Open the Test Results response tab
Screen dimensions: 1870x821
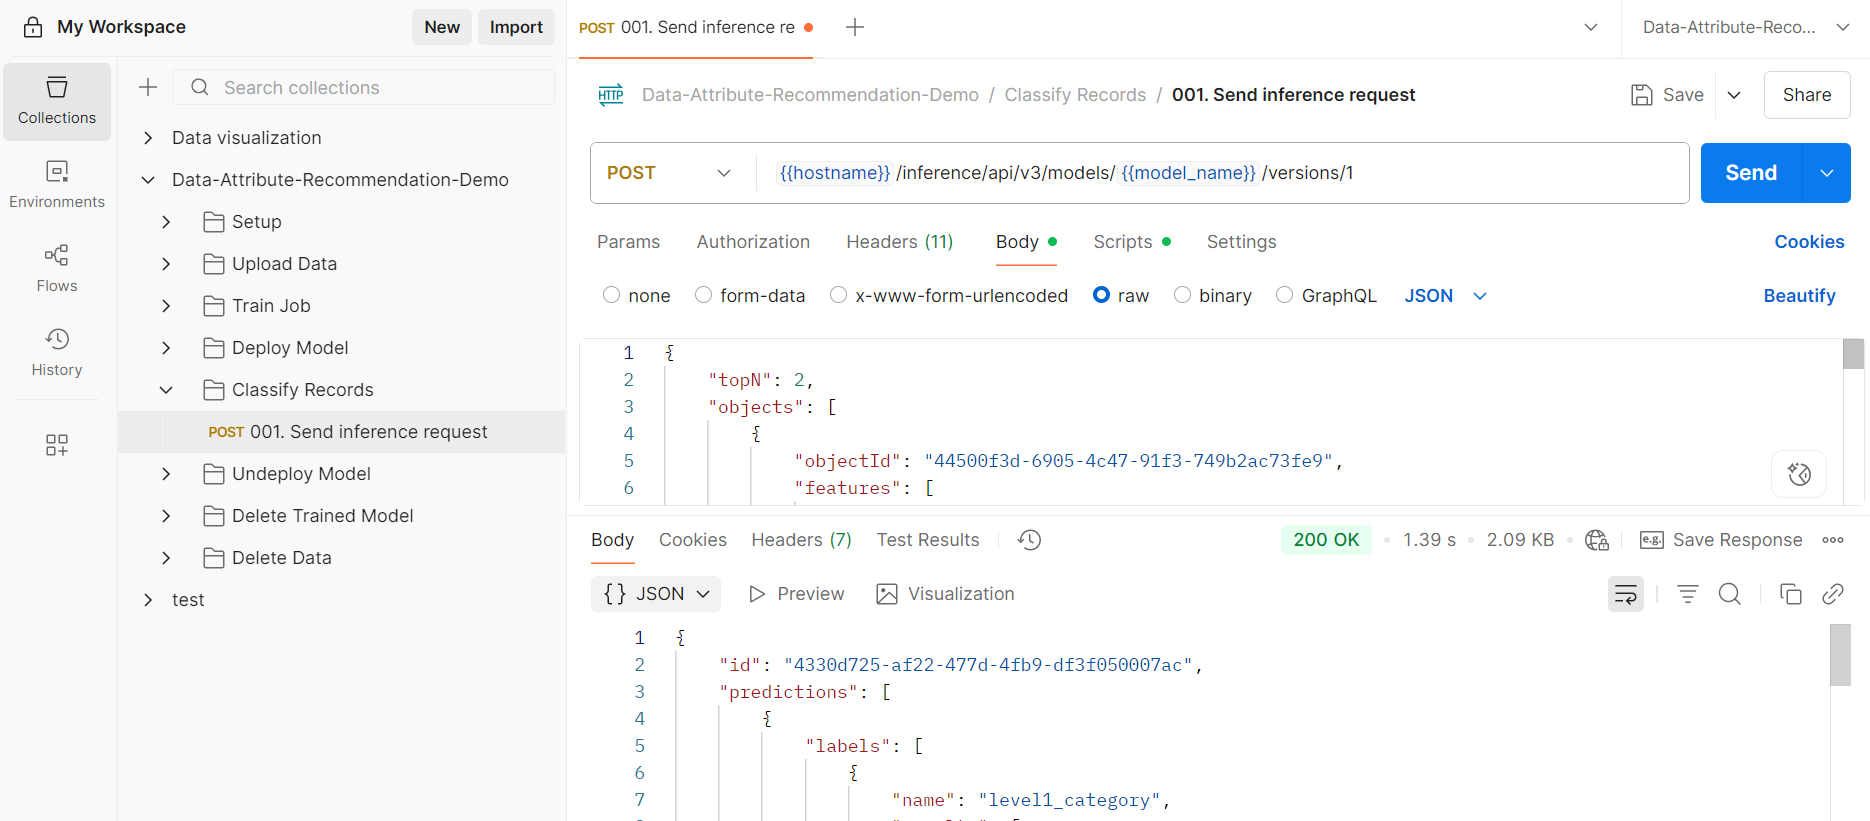pyautogui.click(x=928, y=540)
